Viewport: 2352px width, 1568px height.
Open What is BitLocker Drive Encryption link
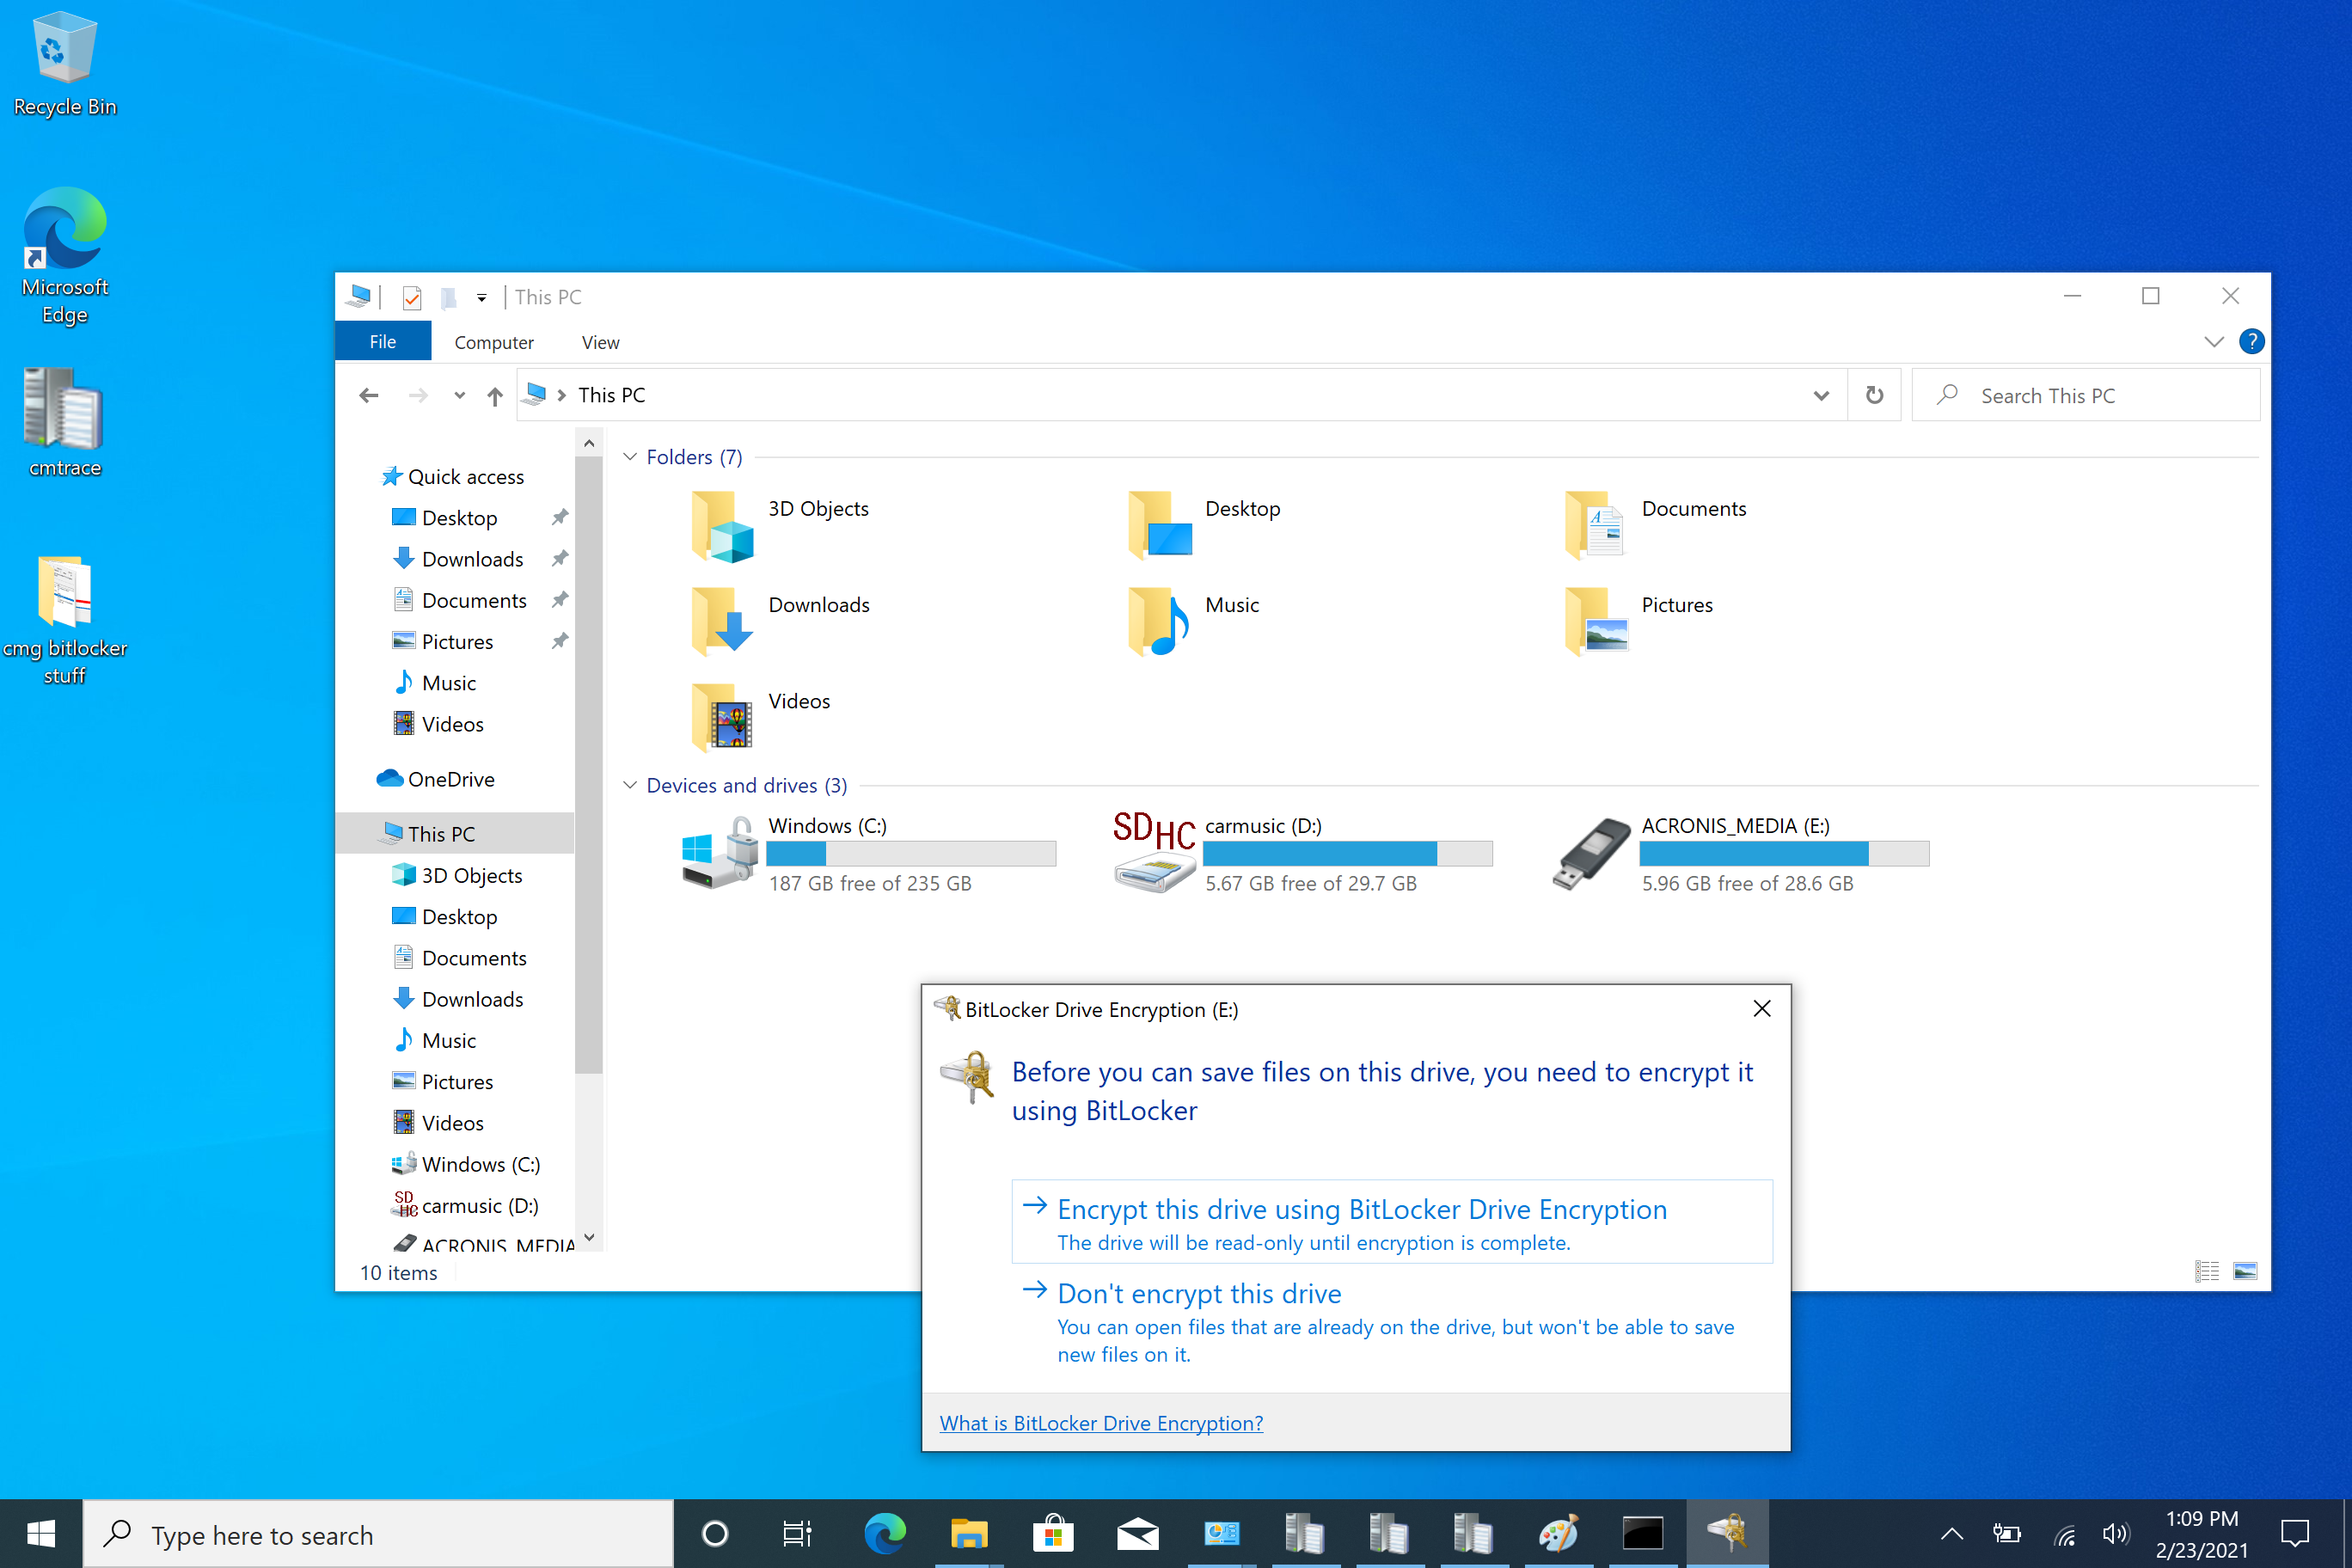click(1101, 1423)
